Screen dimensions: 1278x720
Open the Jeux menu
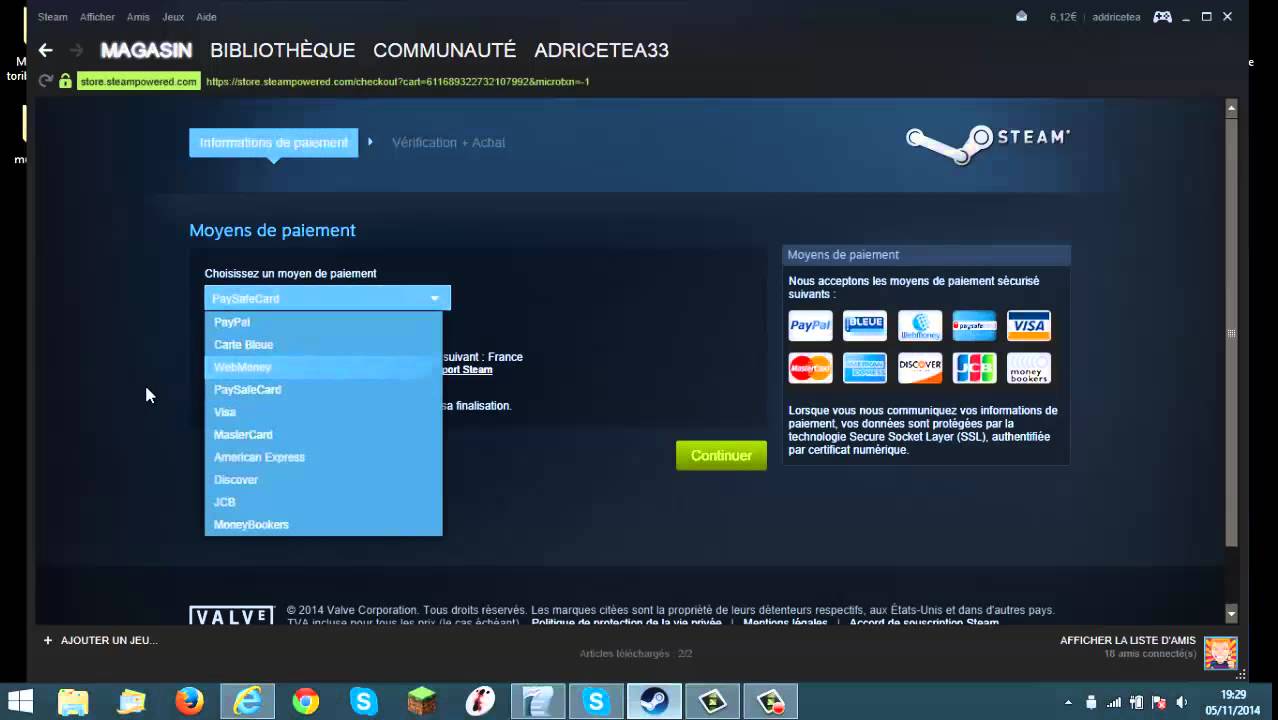click(x=173, y=17)
